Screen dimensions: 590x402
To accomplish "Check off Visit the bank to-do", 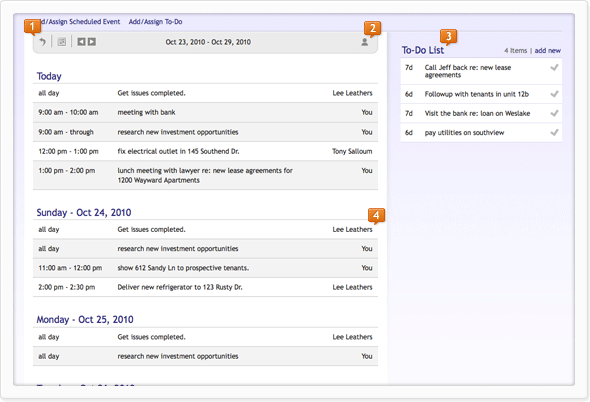I will point(554,113).
